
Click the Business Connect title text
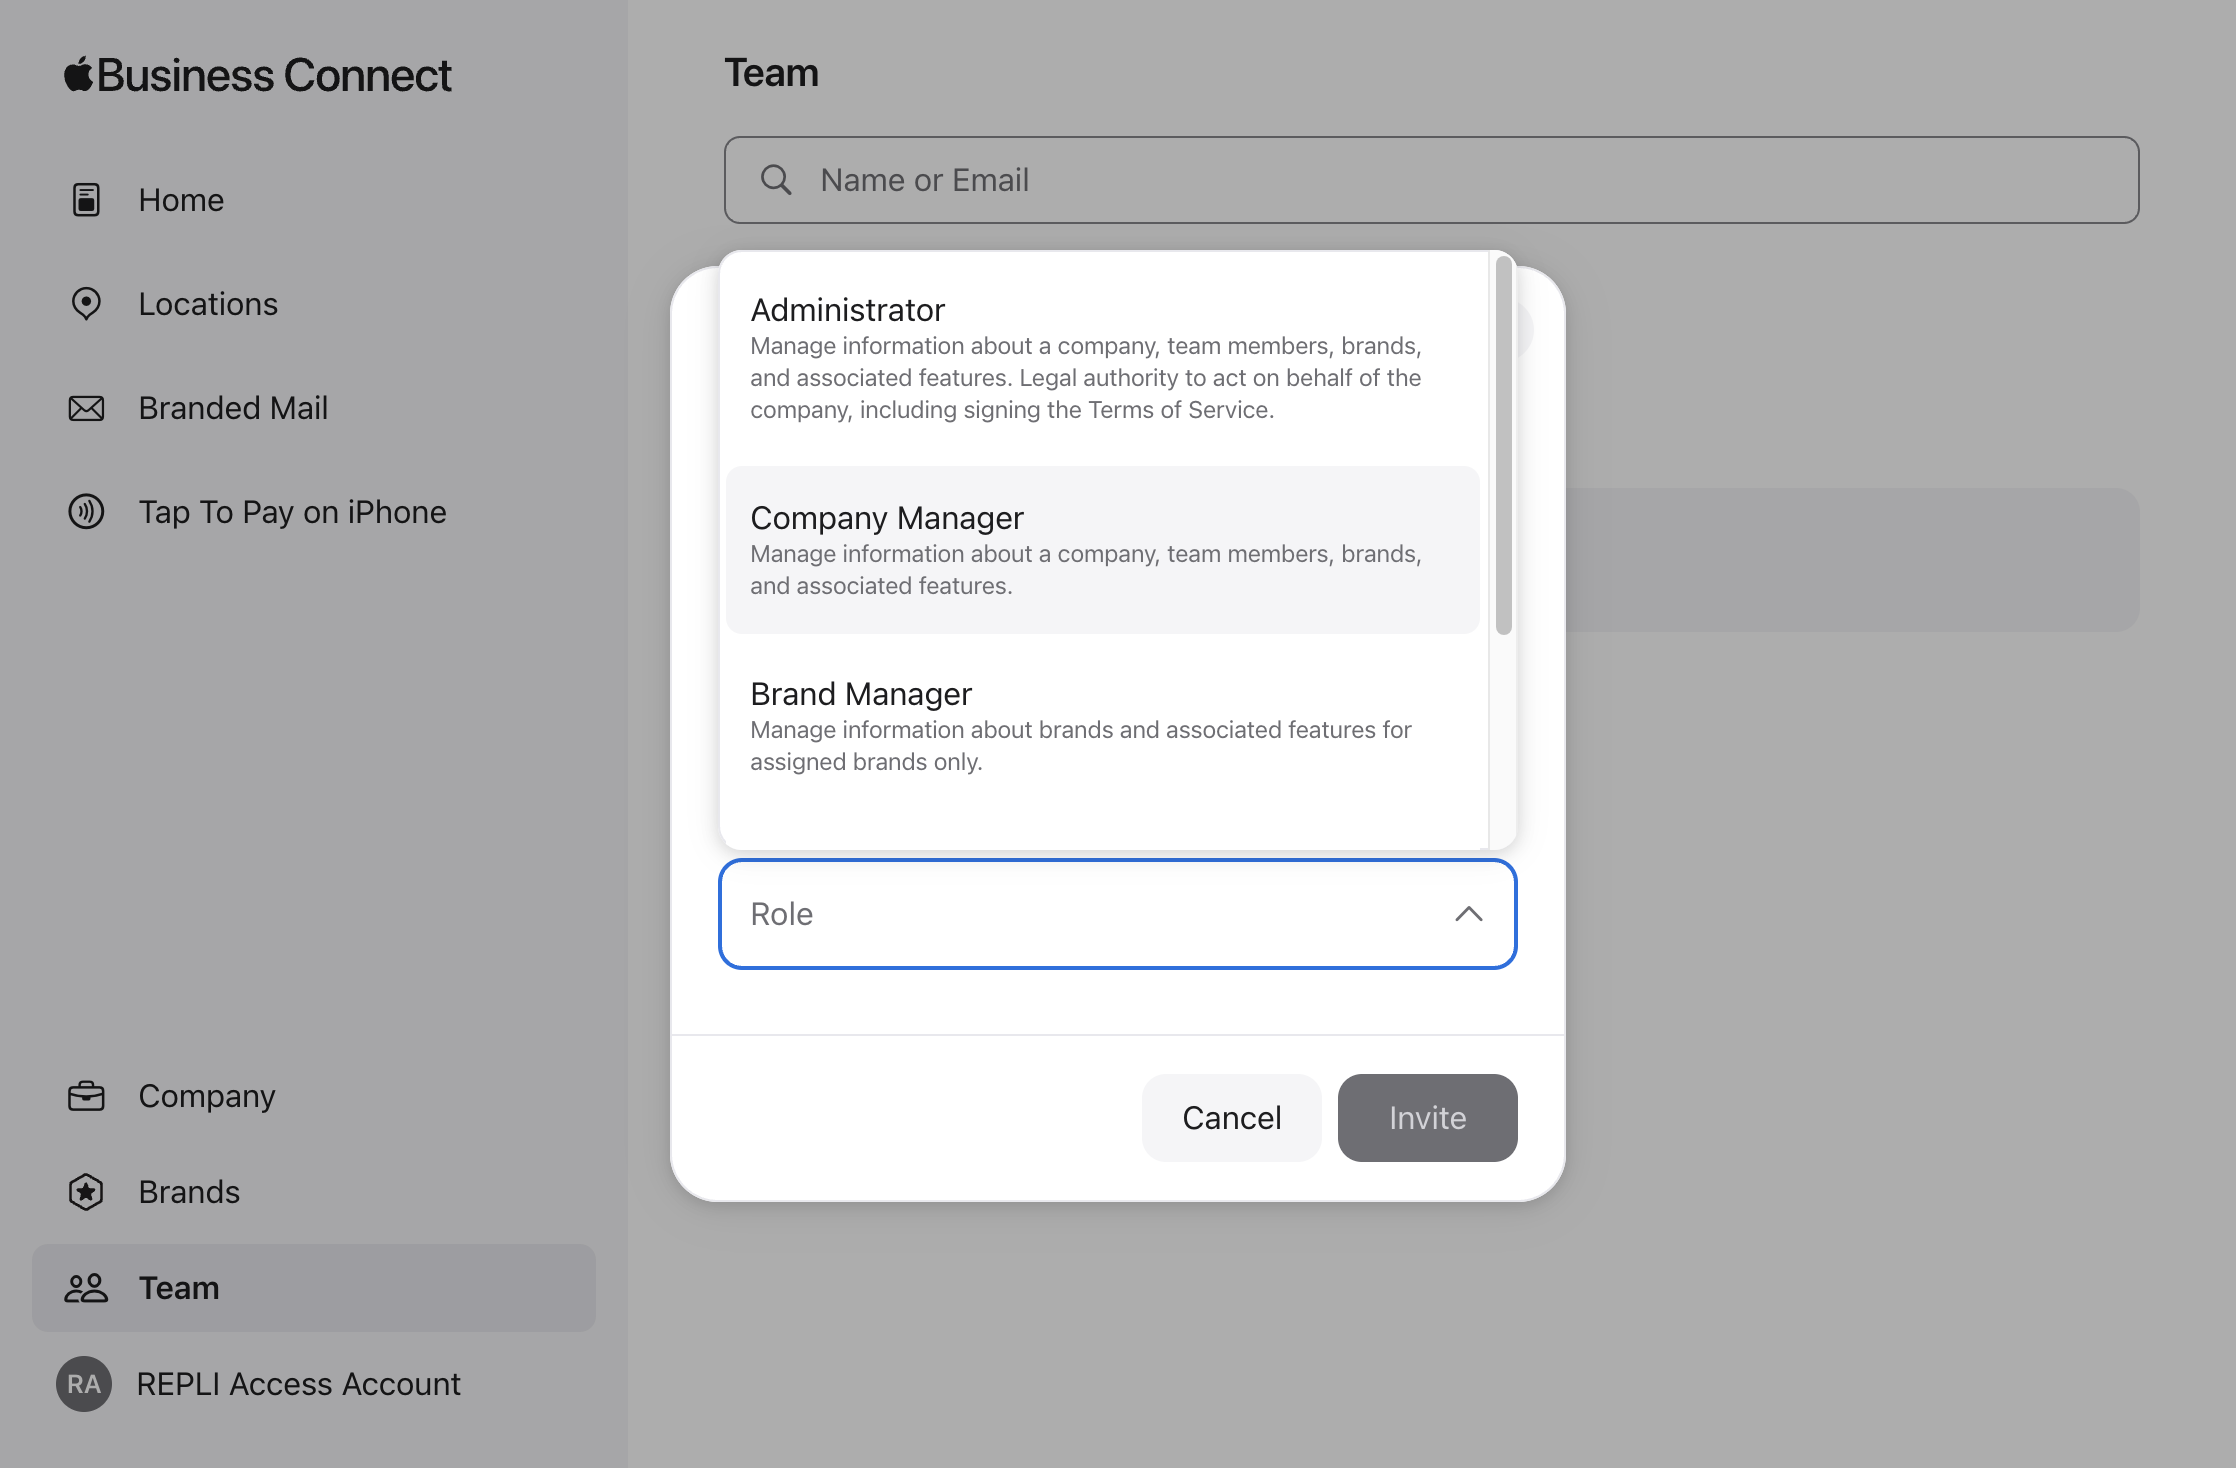coord(274,75)
